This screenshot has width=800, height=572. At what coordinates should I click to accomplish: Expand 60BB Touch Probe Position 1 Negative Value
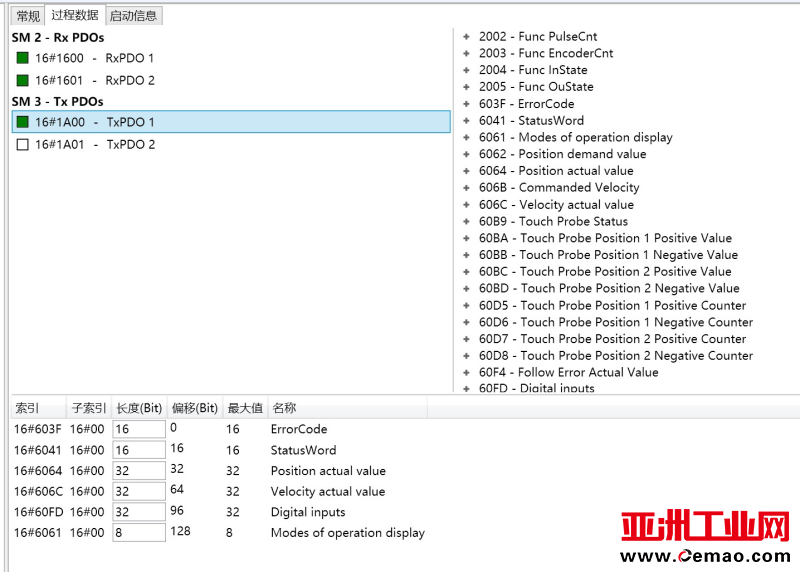(466, 255)
